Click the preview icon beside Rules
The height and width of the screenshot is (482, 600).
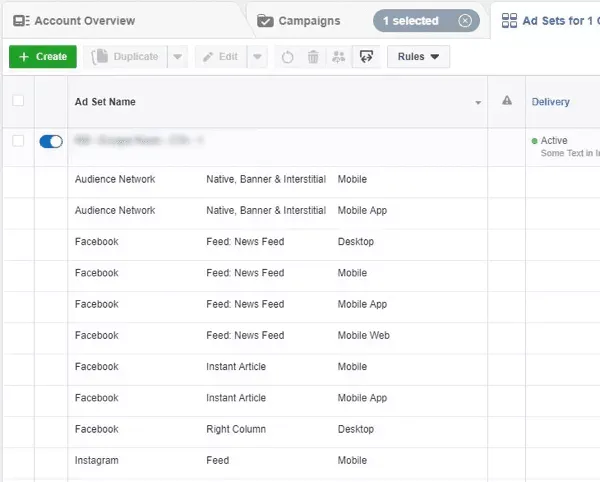pos(364,57)
